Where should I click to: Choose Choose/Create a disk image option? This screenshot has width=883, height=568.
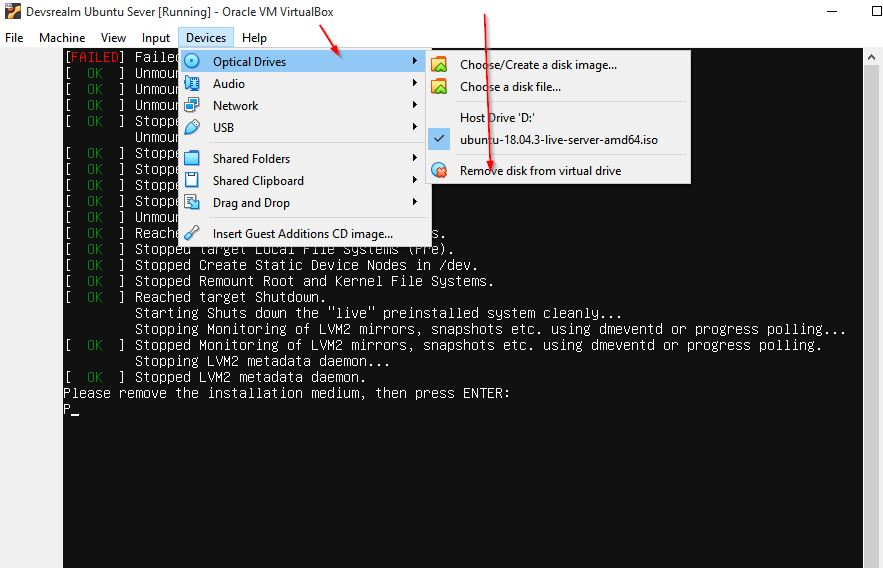point(558,65)
